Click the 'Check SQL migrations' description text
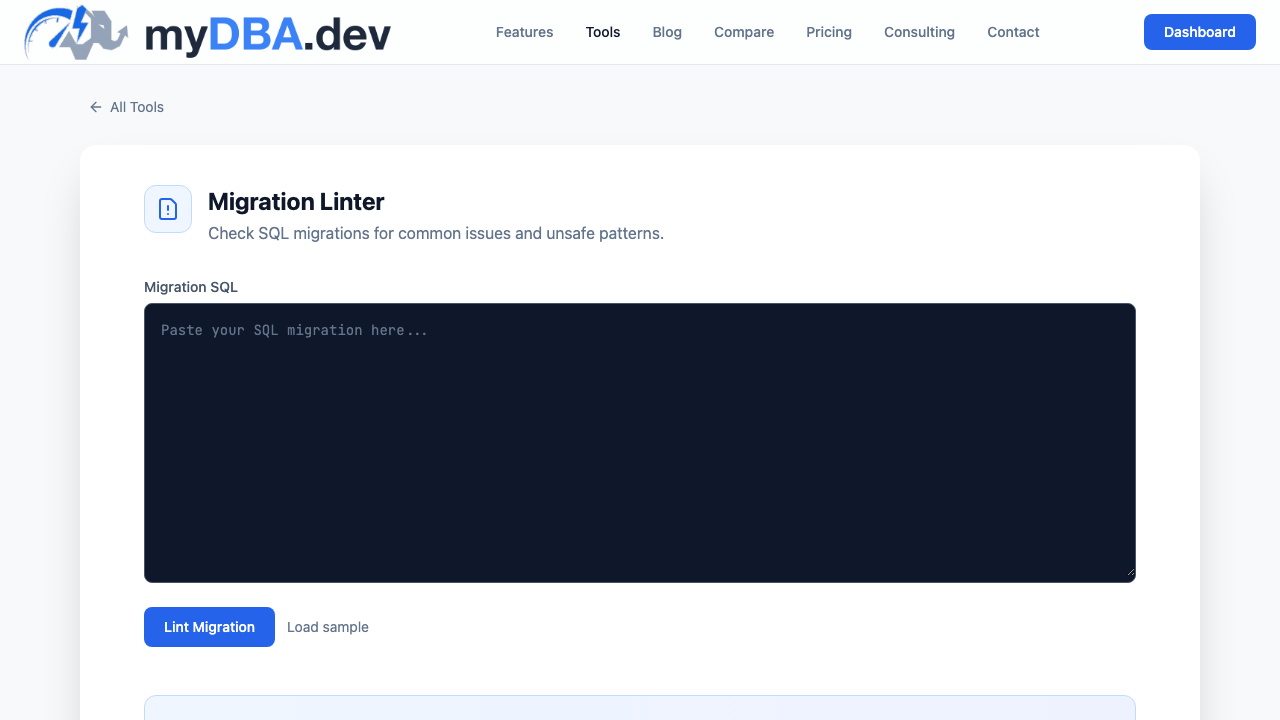This screenshot has height=720, width=1280. coord(436,233)
